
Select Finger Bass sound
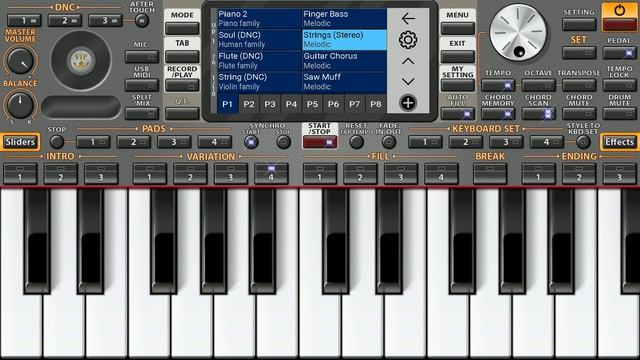point(344,18)
